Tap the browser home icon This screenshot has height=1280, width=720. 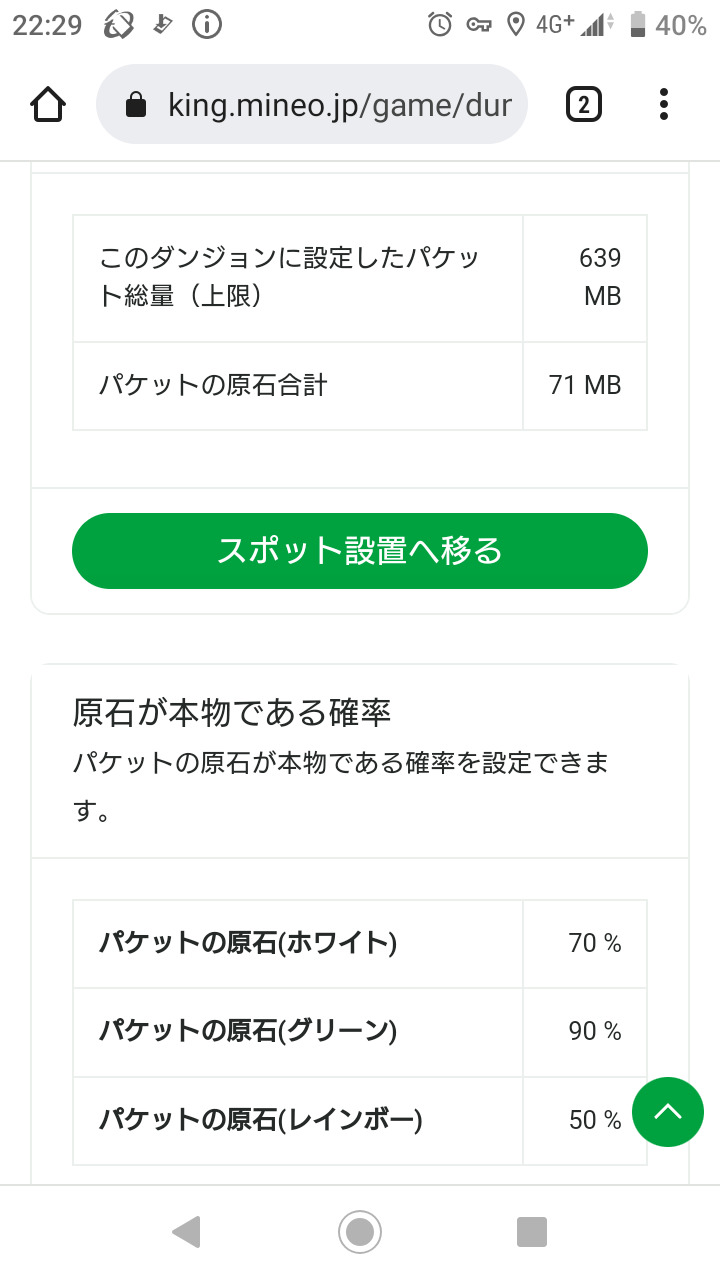click(x=49, y=104)
